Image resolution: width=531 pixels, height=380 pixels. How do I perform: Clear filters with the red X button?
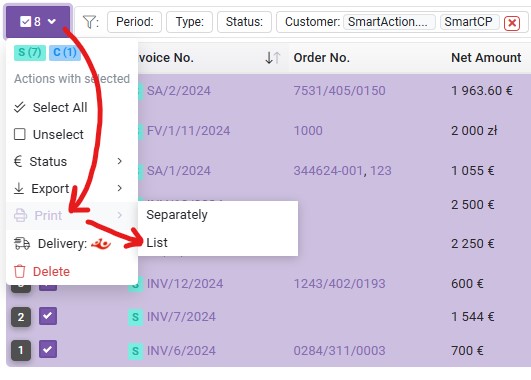click(x=512, y=23)
